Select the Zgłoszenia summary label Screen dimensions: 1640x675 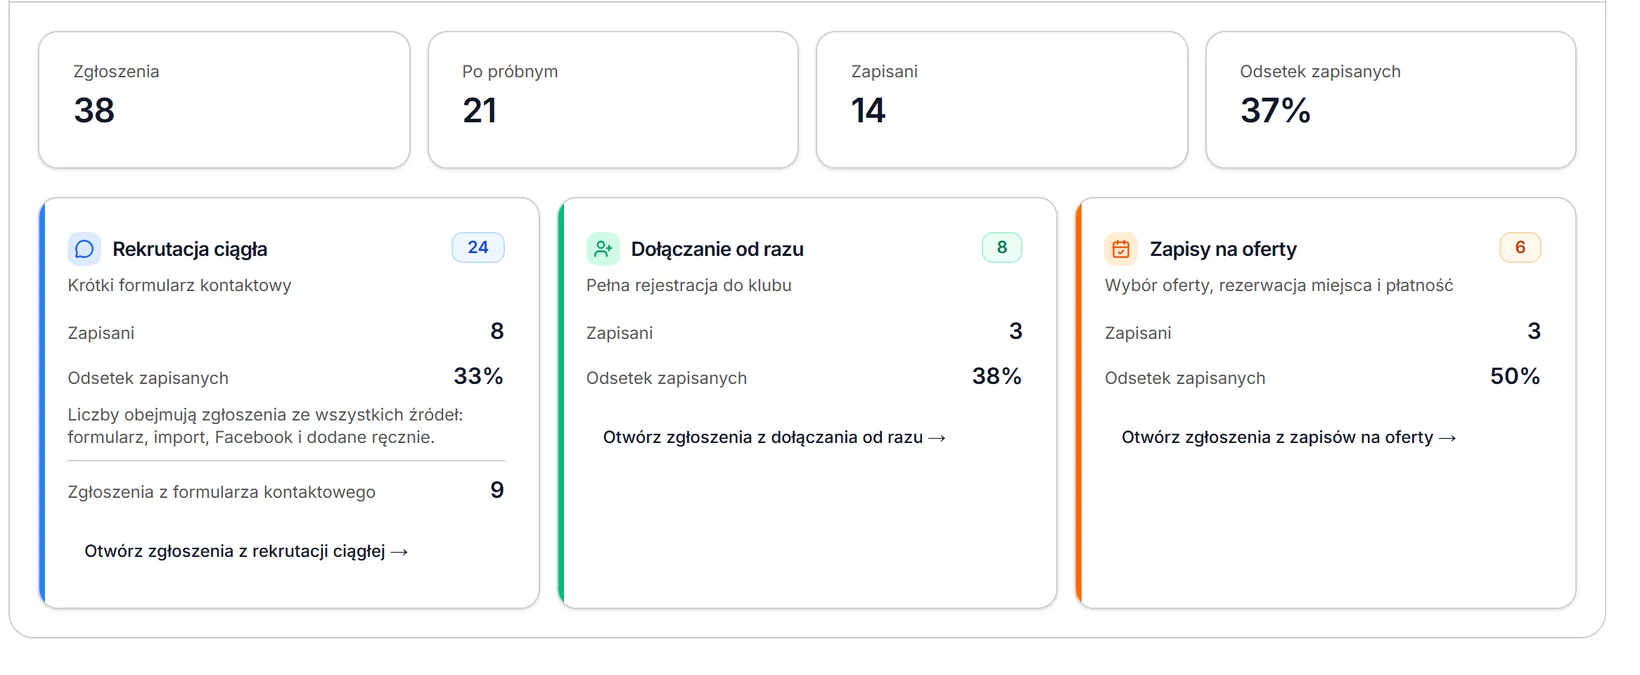116,71
